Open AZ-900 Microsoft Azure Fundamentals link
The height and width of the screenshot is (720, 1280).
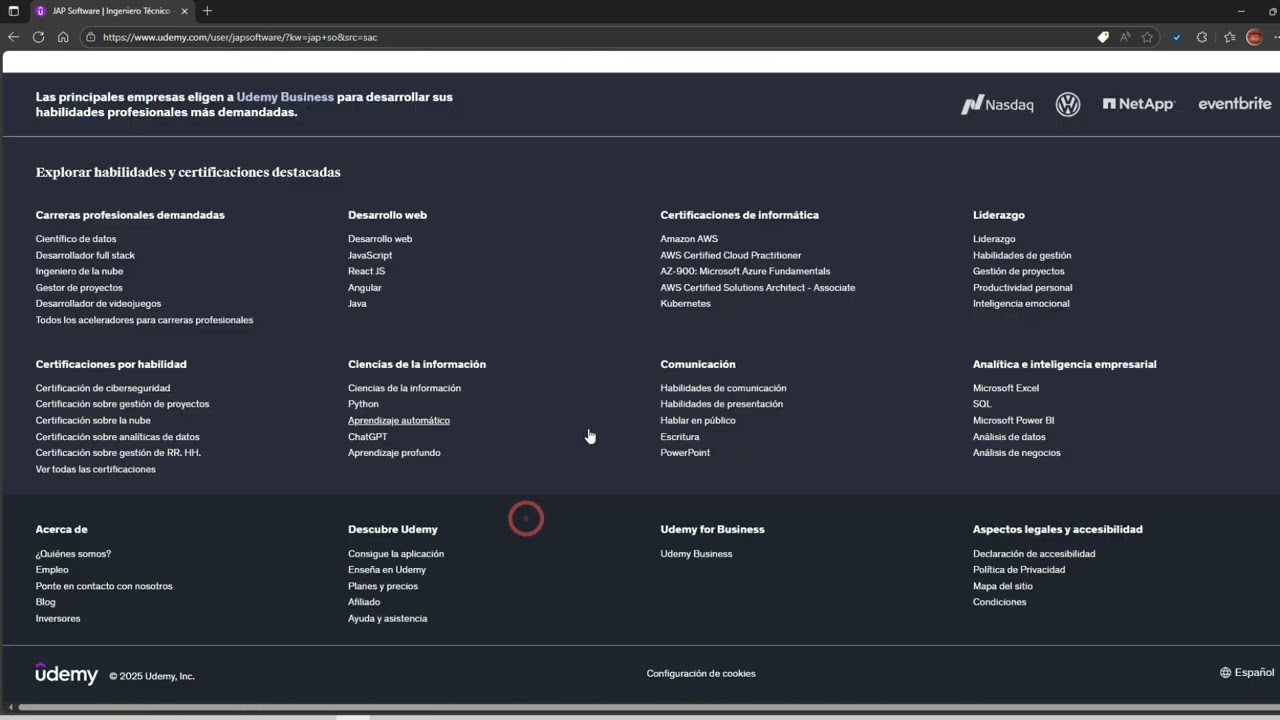coord(745,271)
